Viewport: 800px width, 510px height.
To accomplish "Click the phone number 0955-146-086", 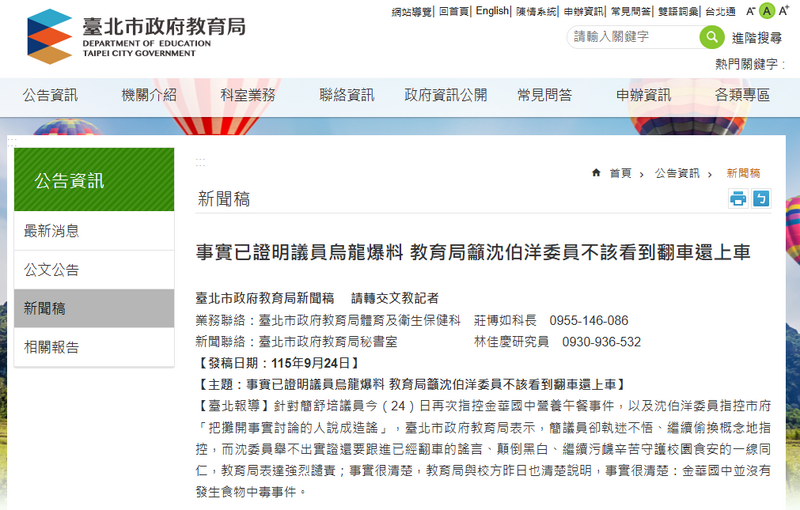I will coord(589,320).
